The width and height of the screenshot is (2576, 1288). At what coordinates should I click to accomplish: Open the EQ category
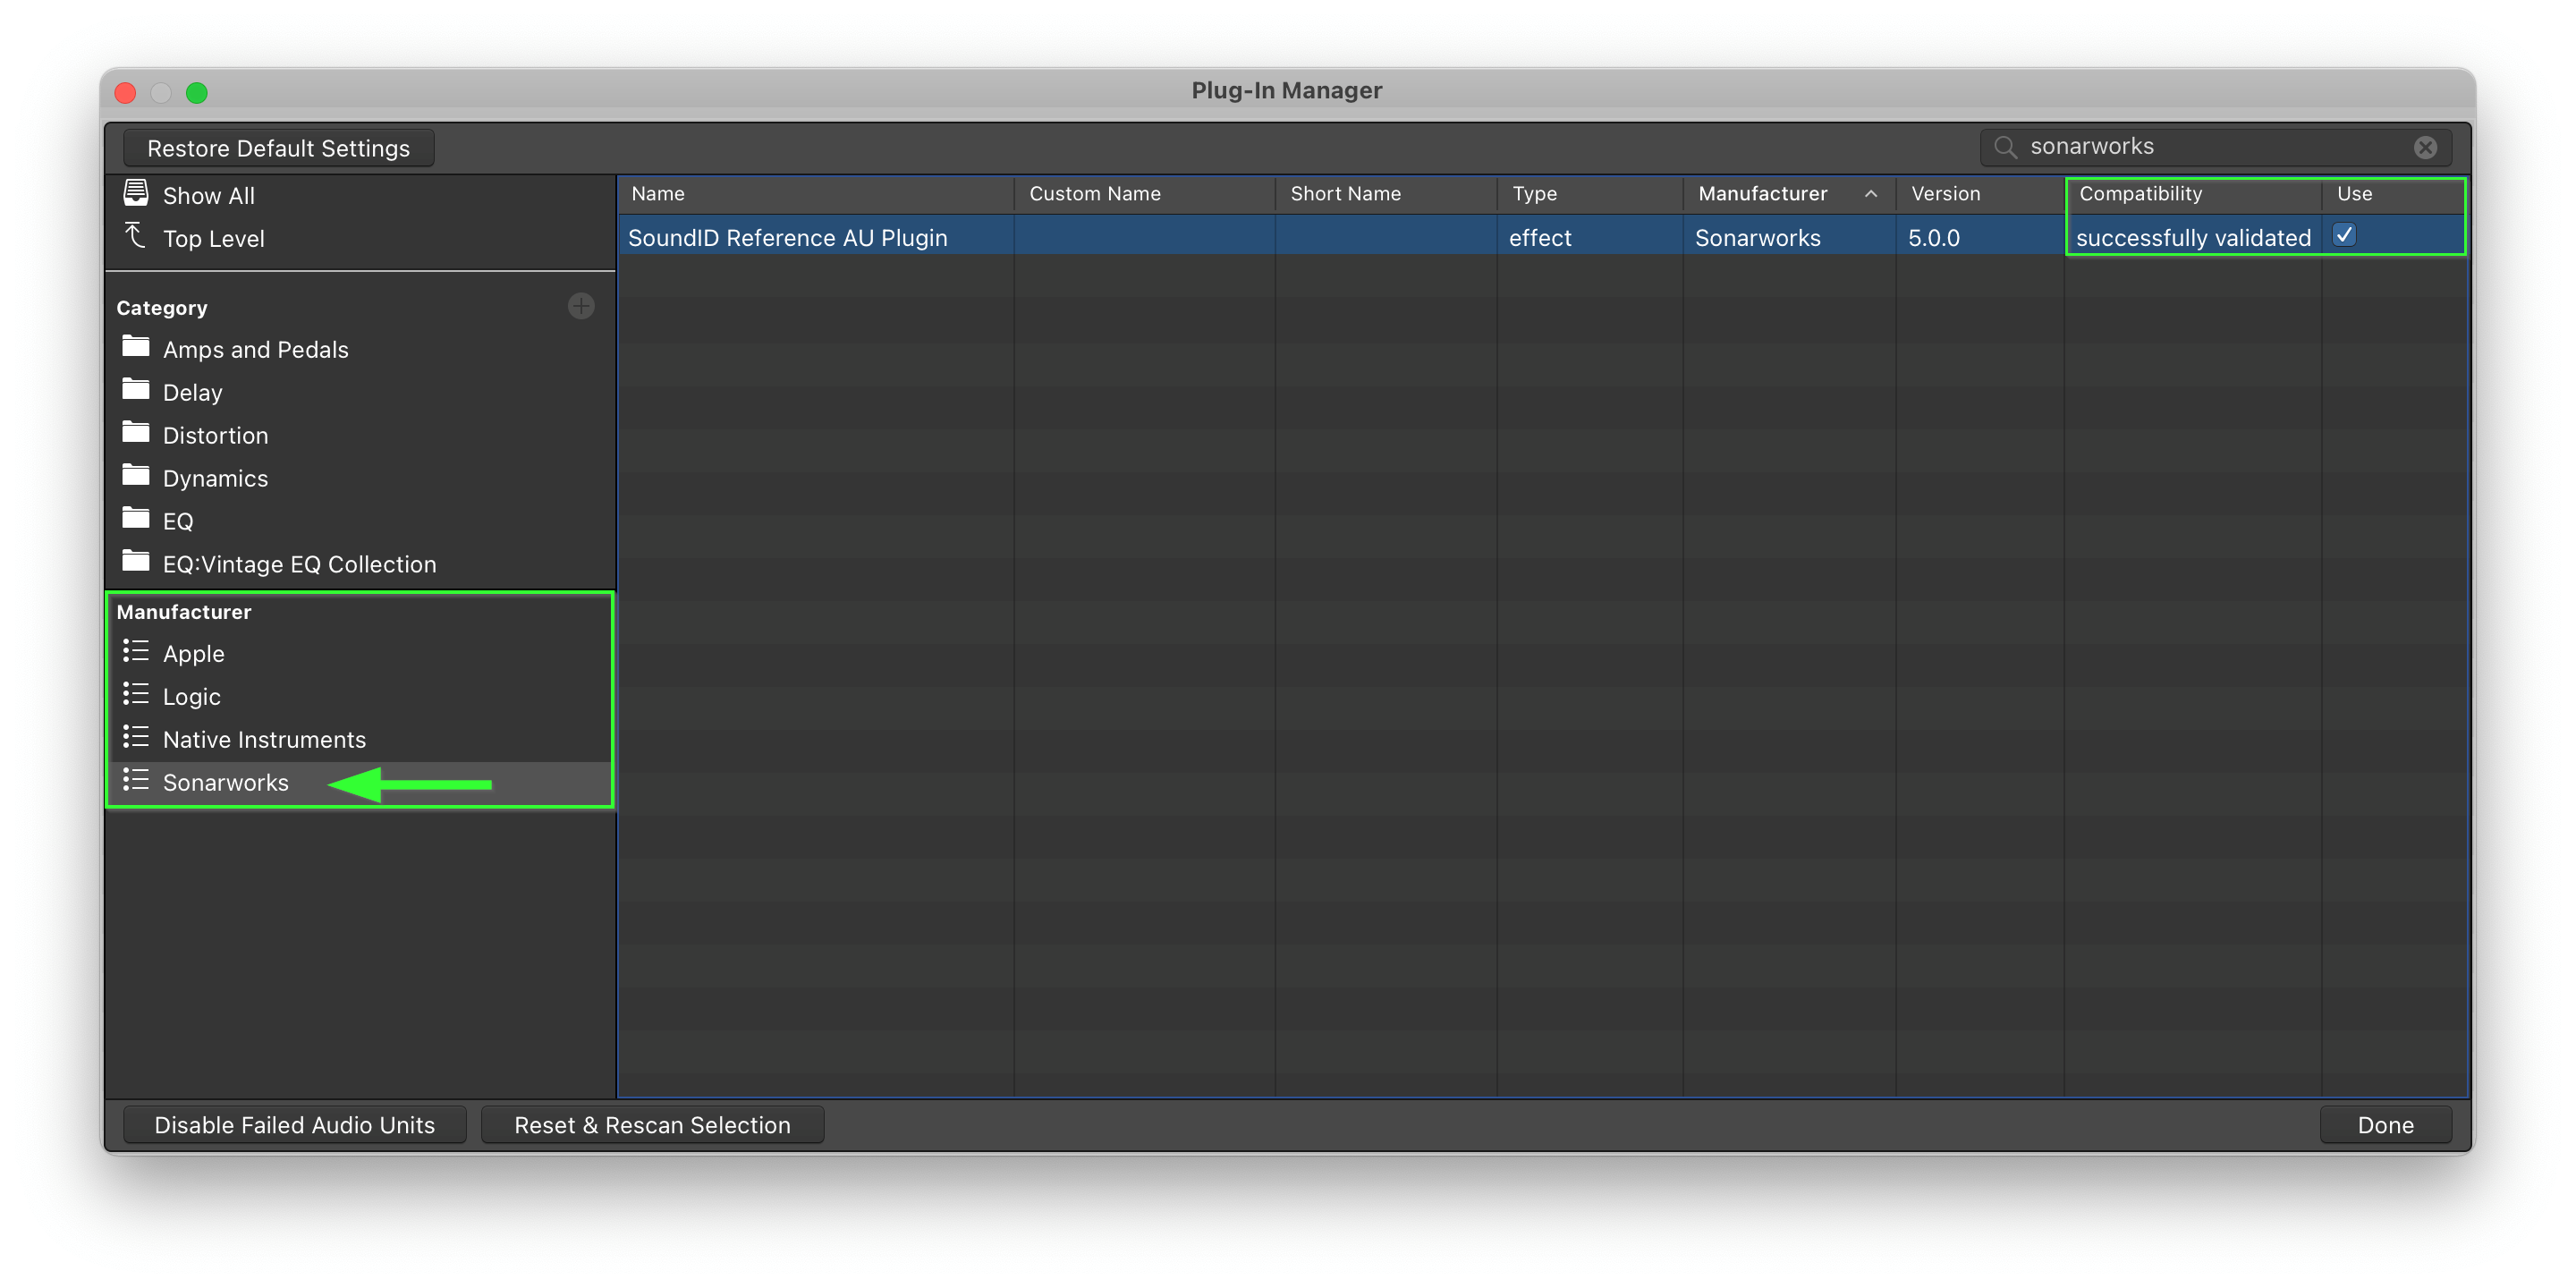click(360, 521)
